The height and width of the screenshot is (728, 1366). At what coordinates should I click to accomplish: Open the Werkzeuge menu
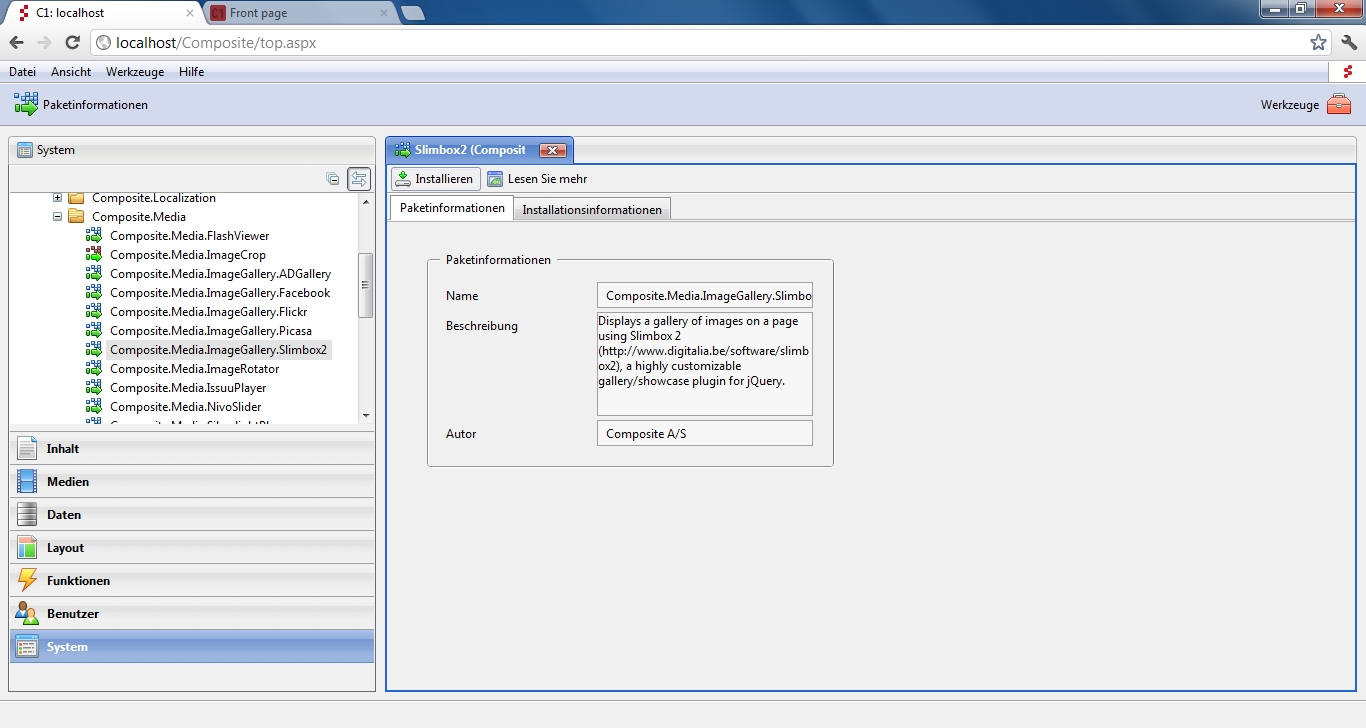(135, 72)
